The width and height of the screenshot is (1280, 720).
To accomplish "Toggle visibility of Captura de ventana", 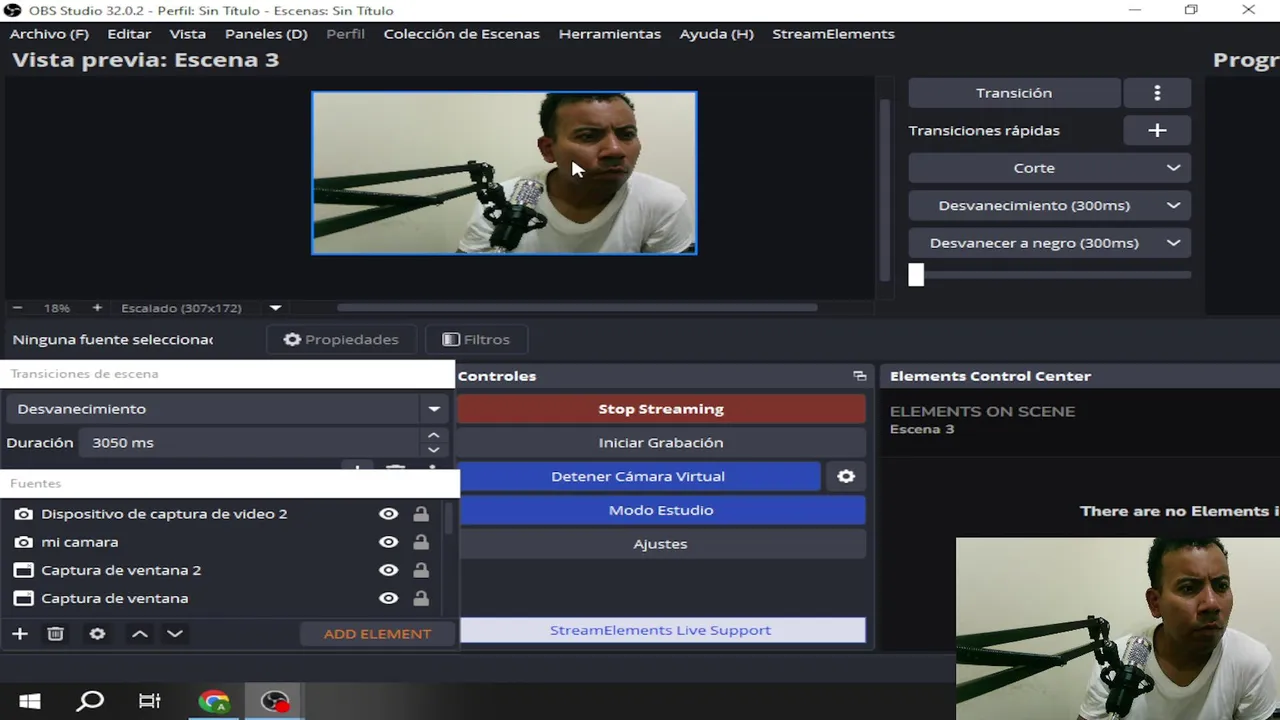I will 389,598.
